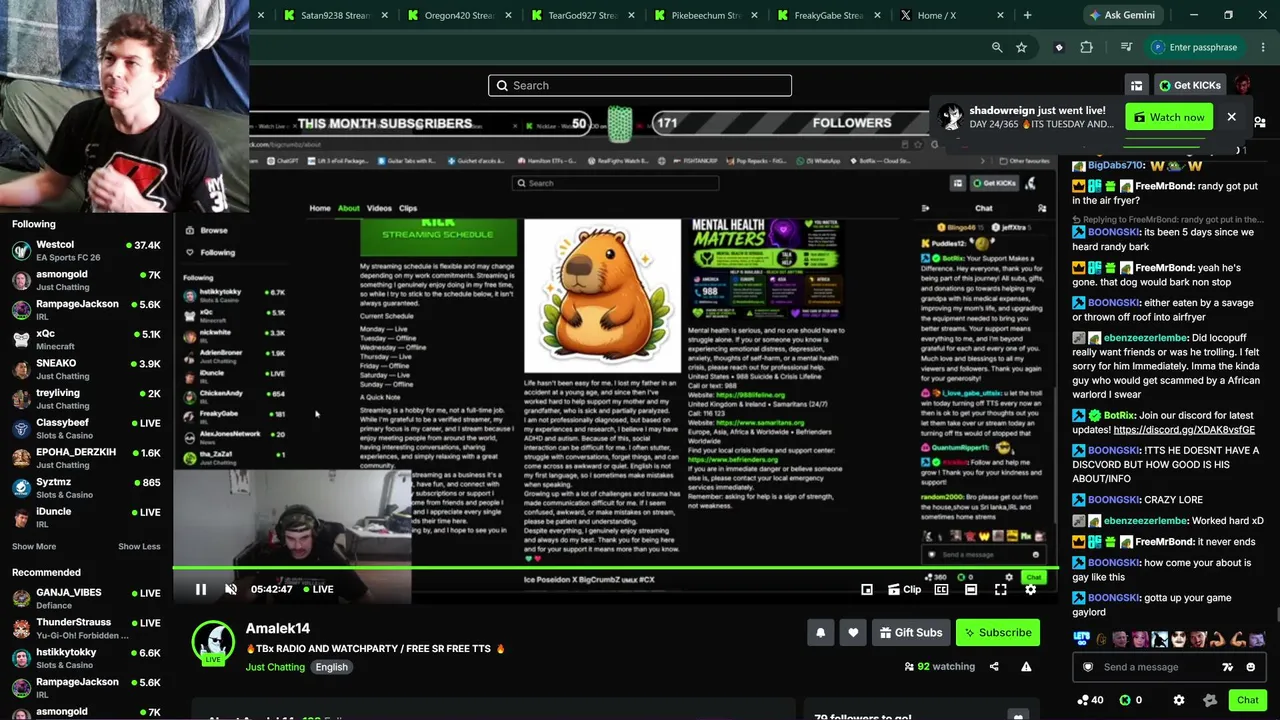This screenshot has height=720, width=1280.
Task: Focus the Kick Search field
Action: coord(640,85)
